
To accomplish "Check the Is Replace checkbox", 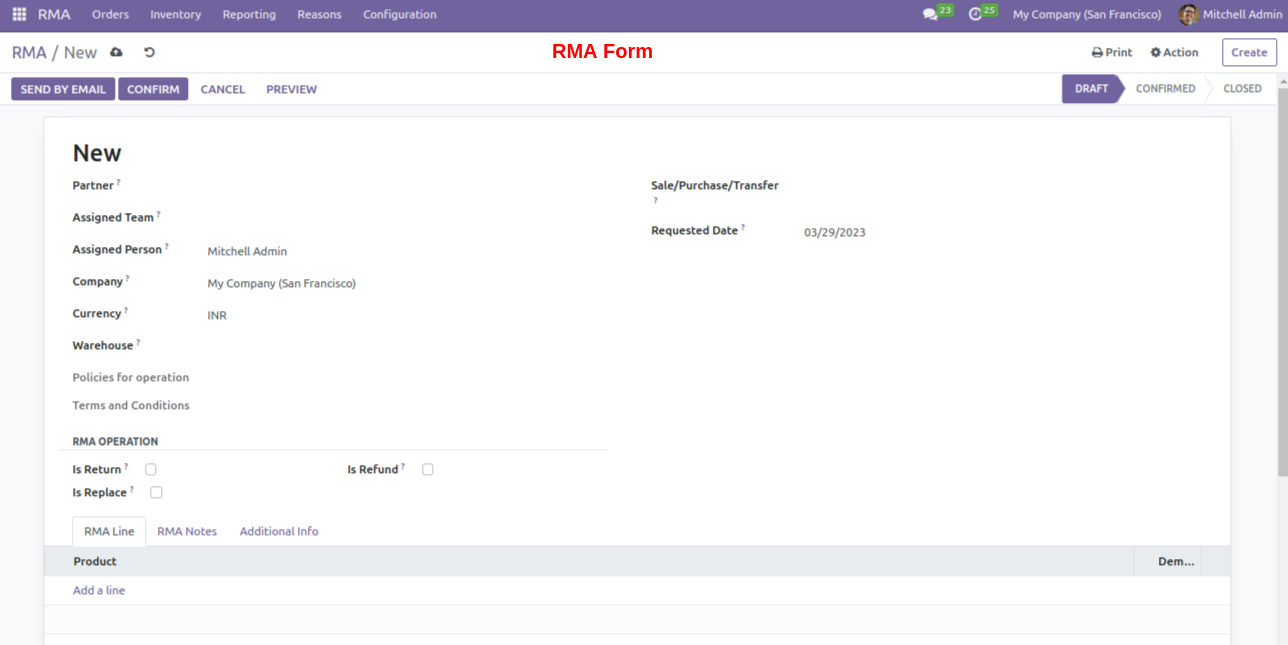I will [x=156, y=492].
